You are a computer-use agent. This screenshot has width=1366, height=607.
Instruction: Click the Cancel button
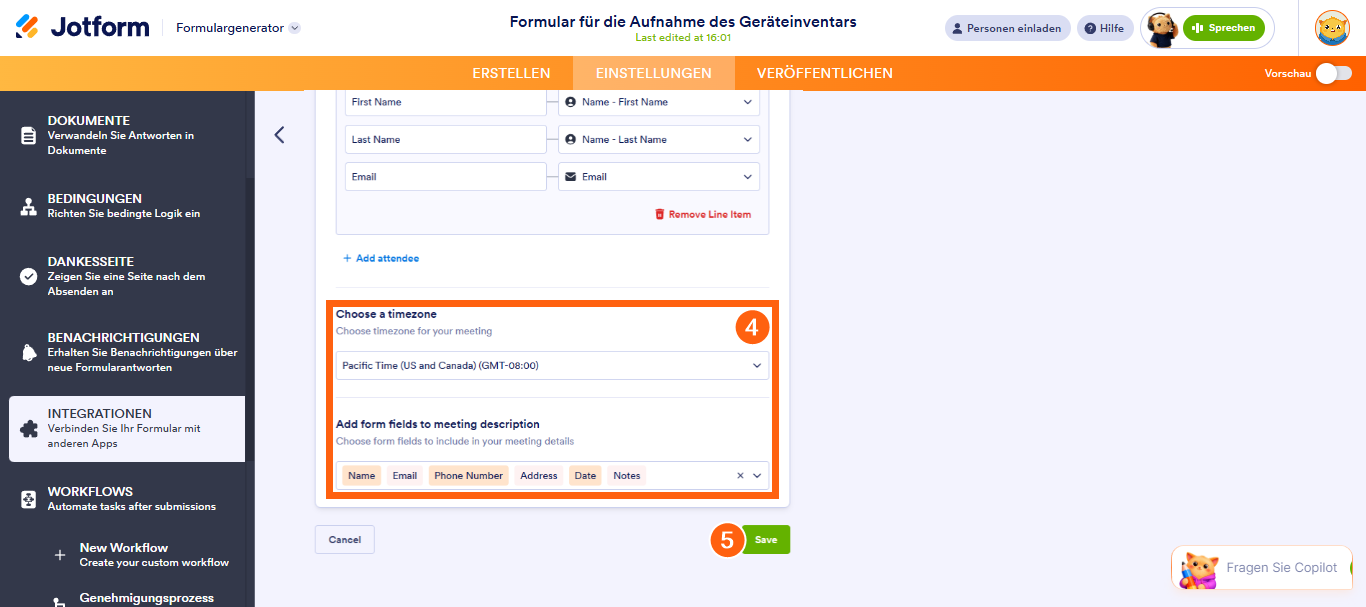coord(345,540)
